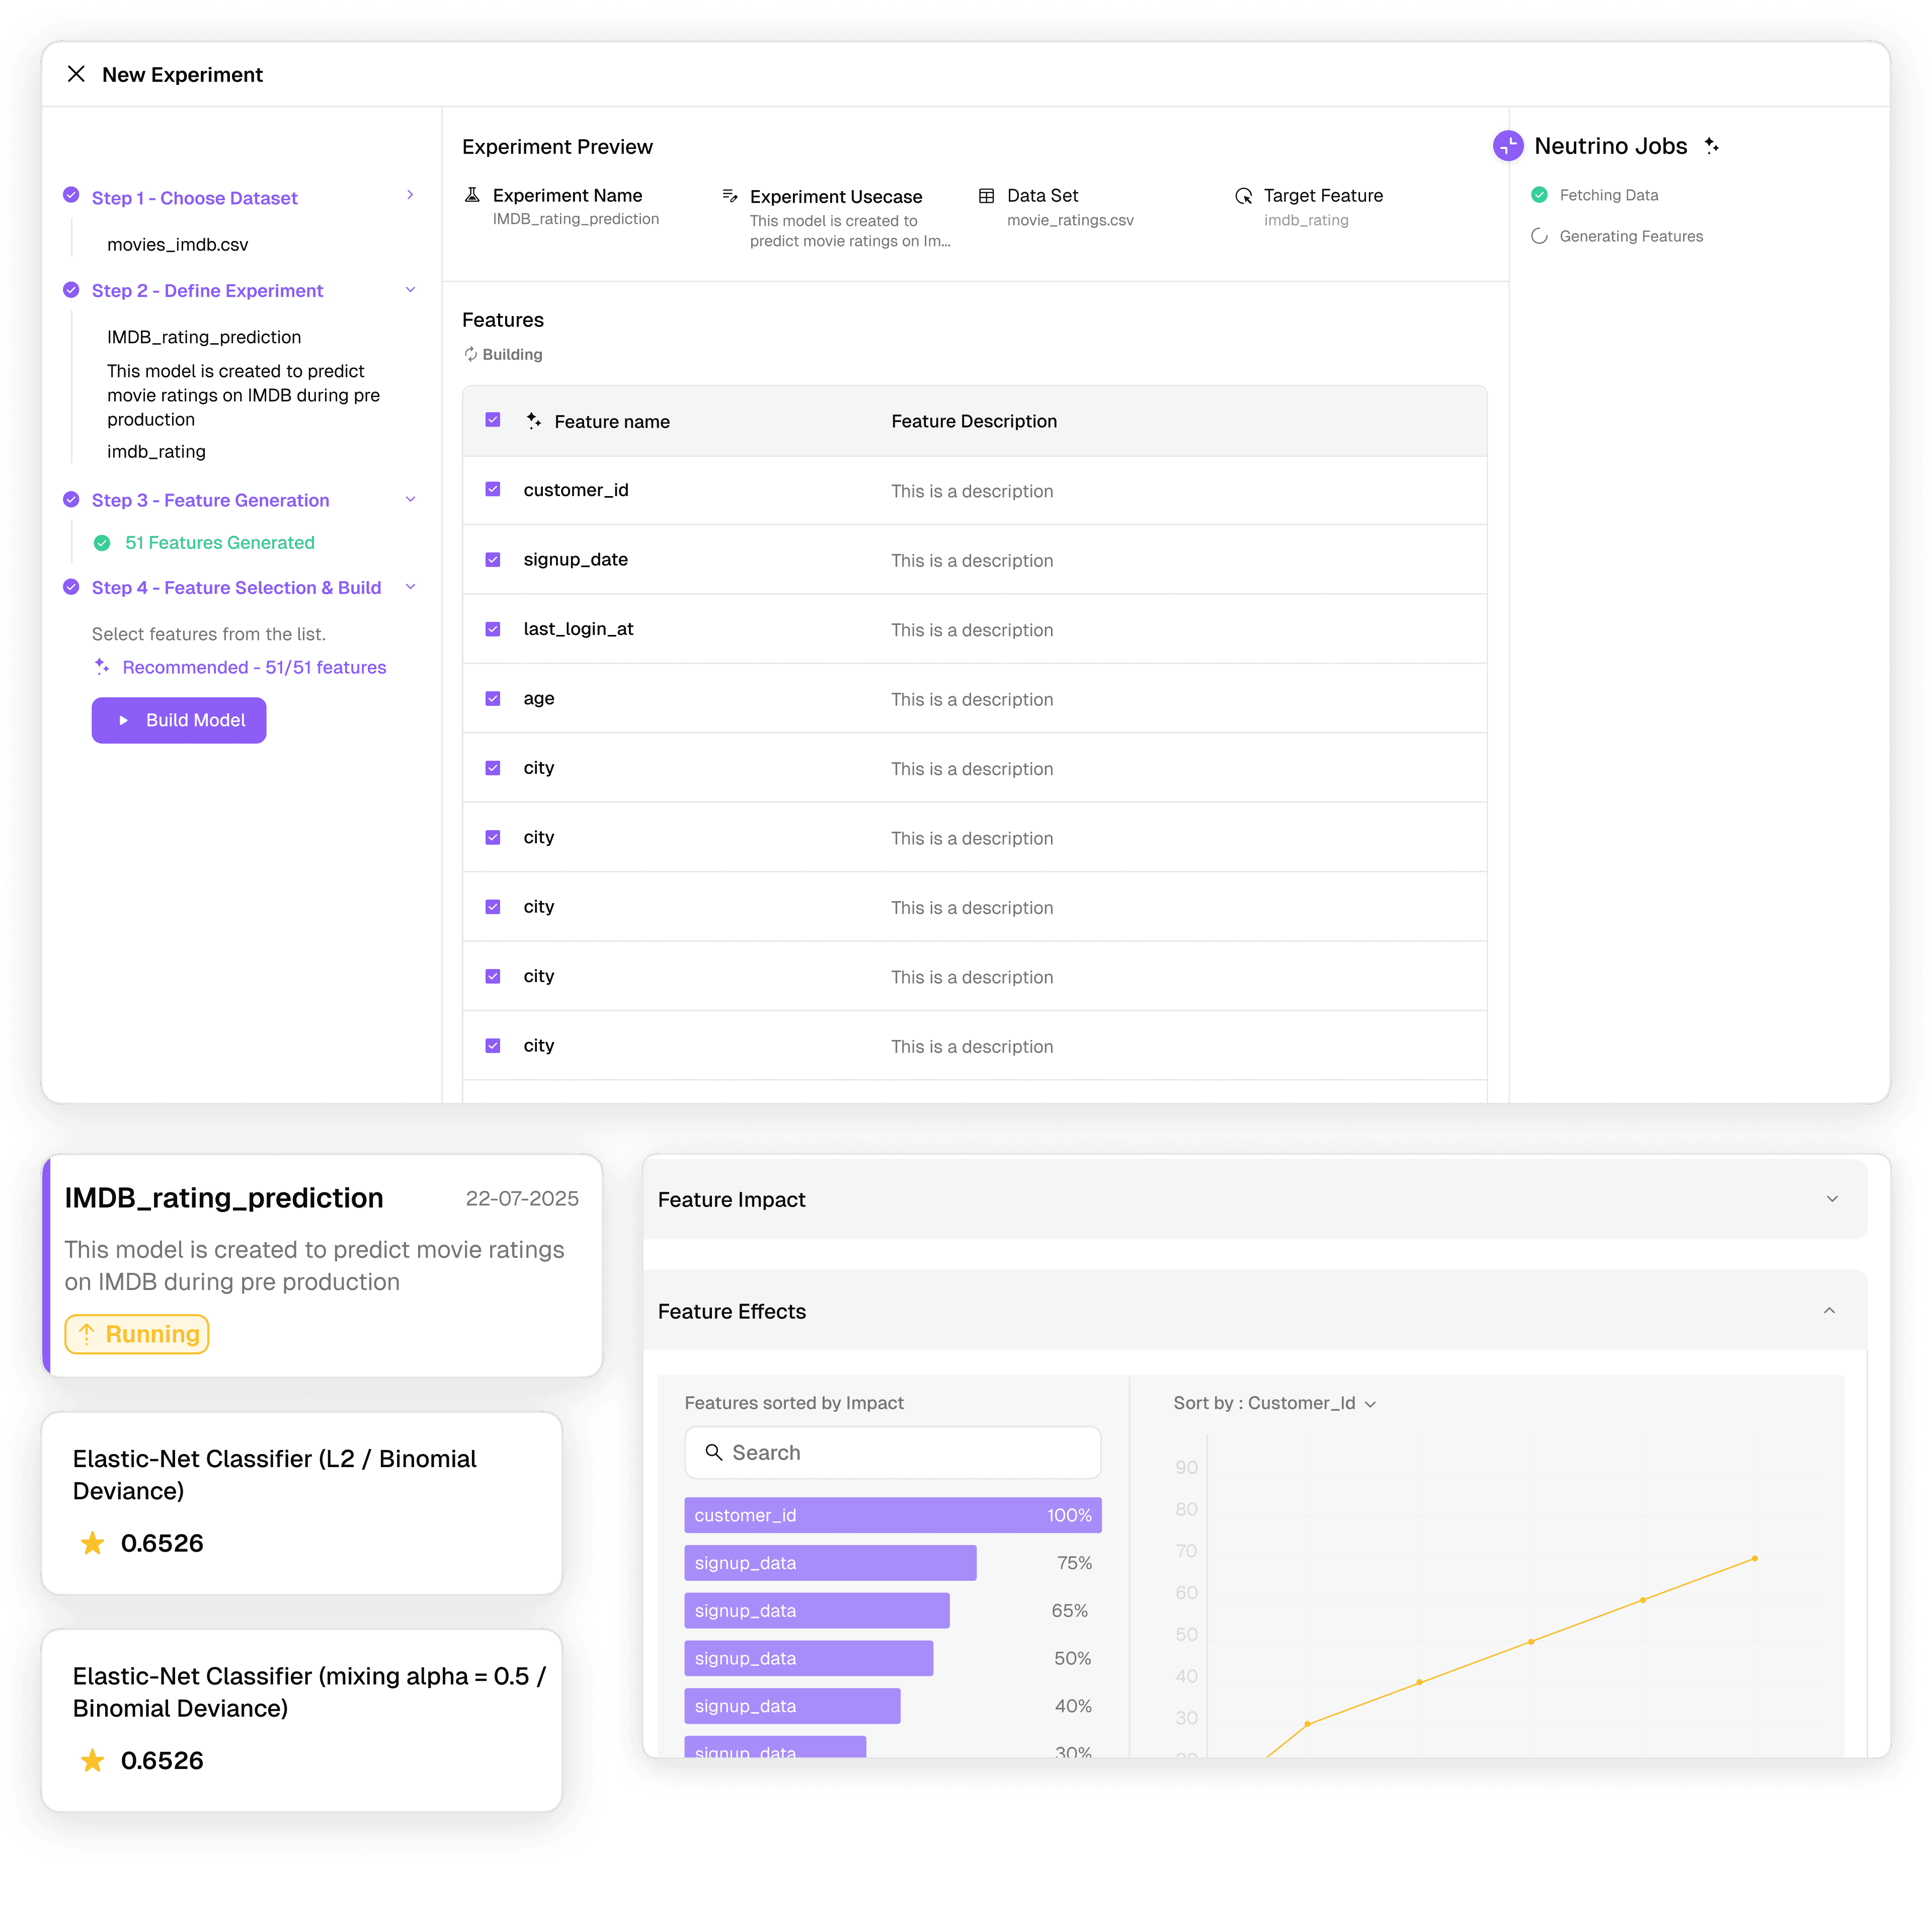Click the Build Model button
Screen dimensions: 1932x1932
(179, 720)
